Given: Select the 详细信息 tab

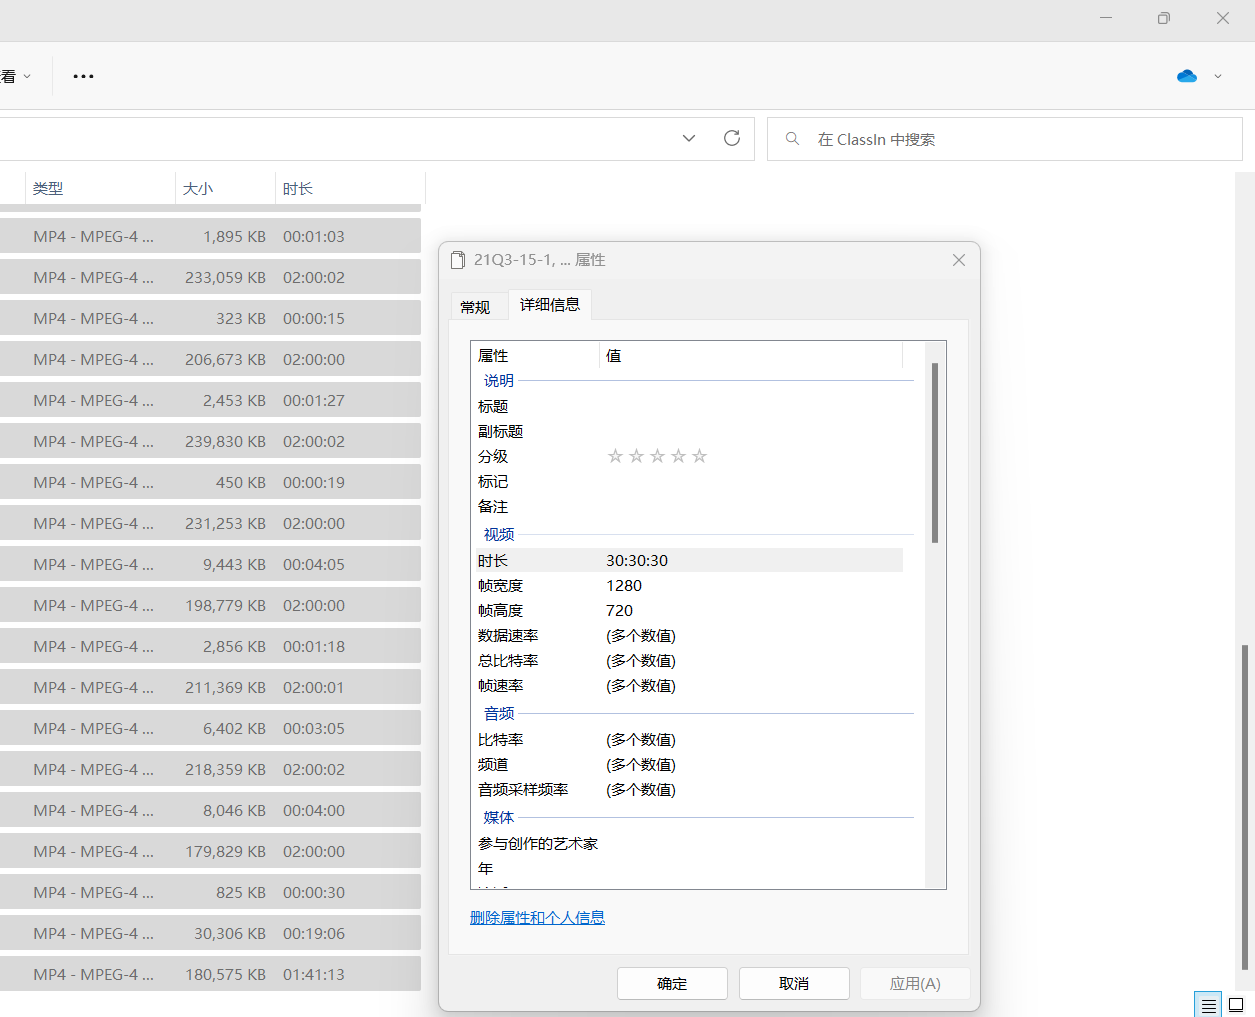Looking at the screenshot, I should (550, 304).
